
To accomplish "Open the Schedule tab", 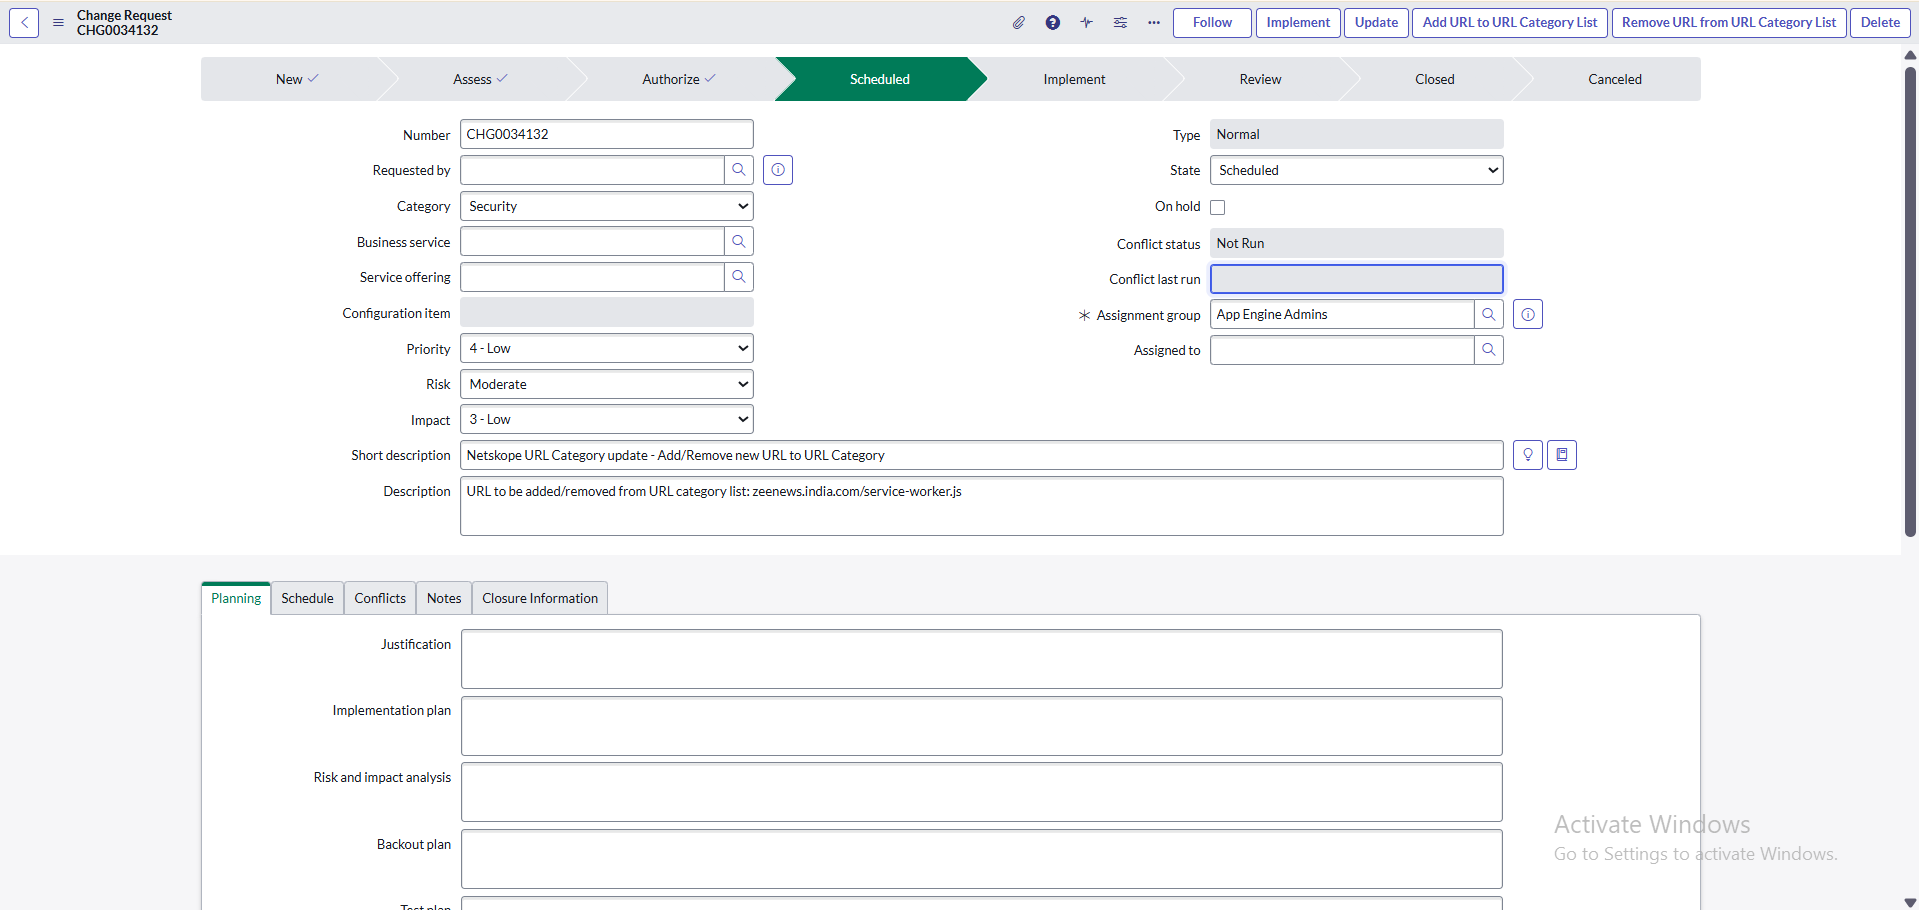I will click(307, 598).
